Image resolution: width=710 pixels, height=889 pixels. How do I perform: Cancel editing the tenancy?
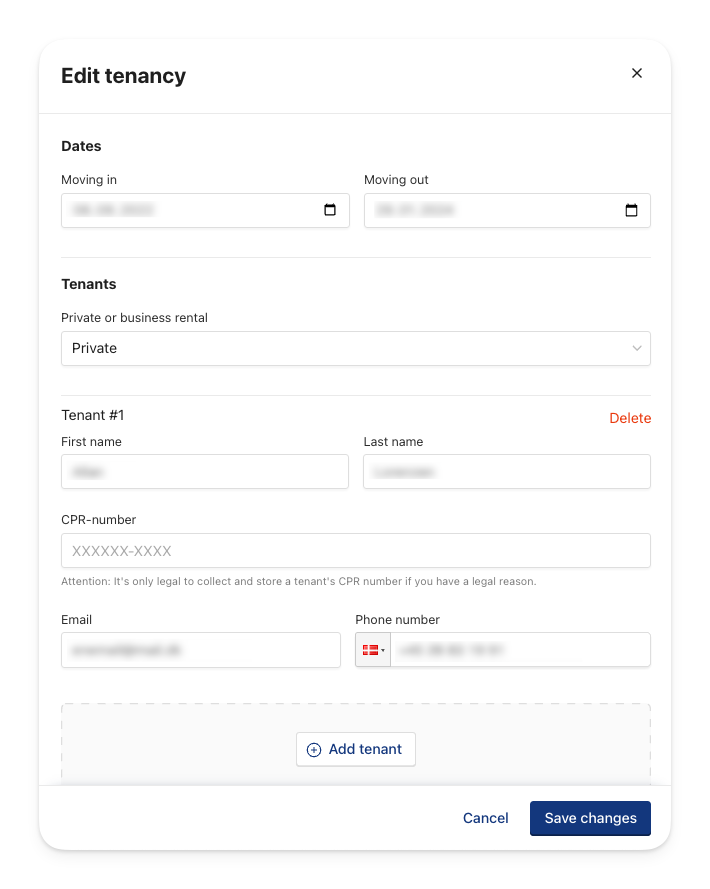click(x=485, y=818)
